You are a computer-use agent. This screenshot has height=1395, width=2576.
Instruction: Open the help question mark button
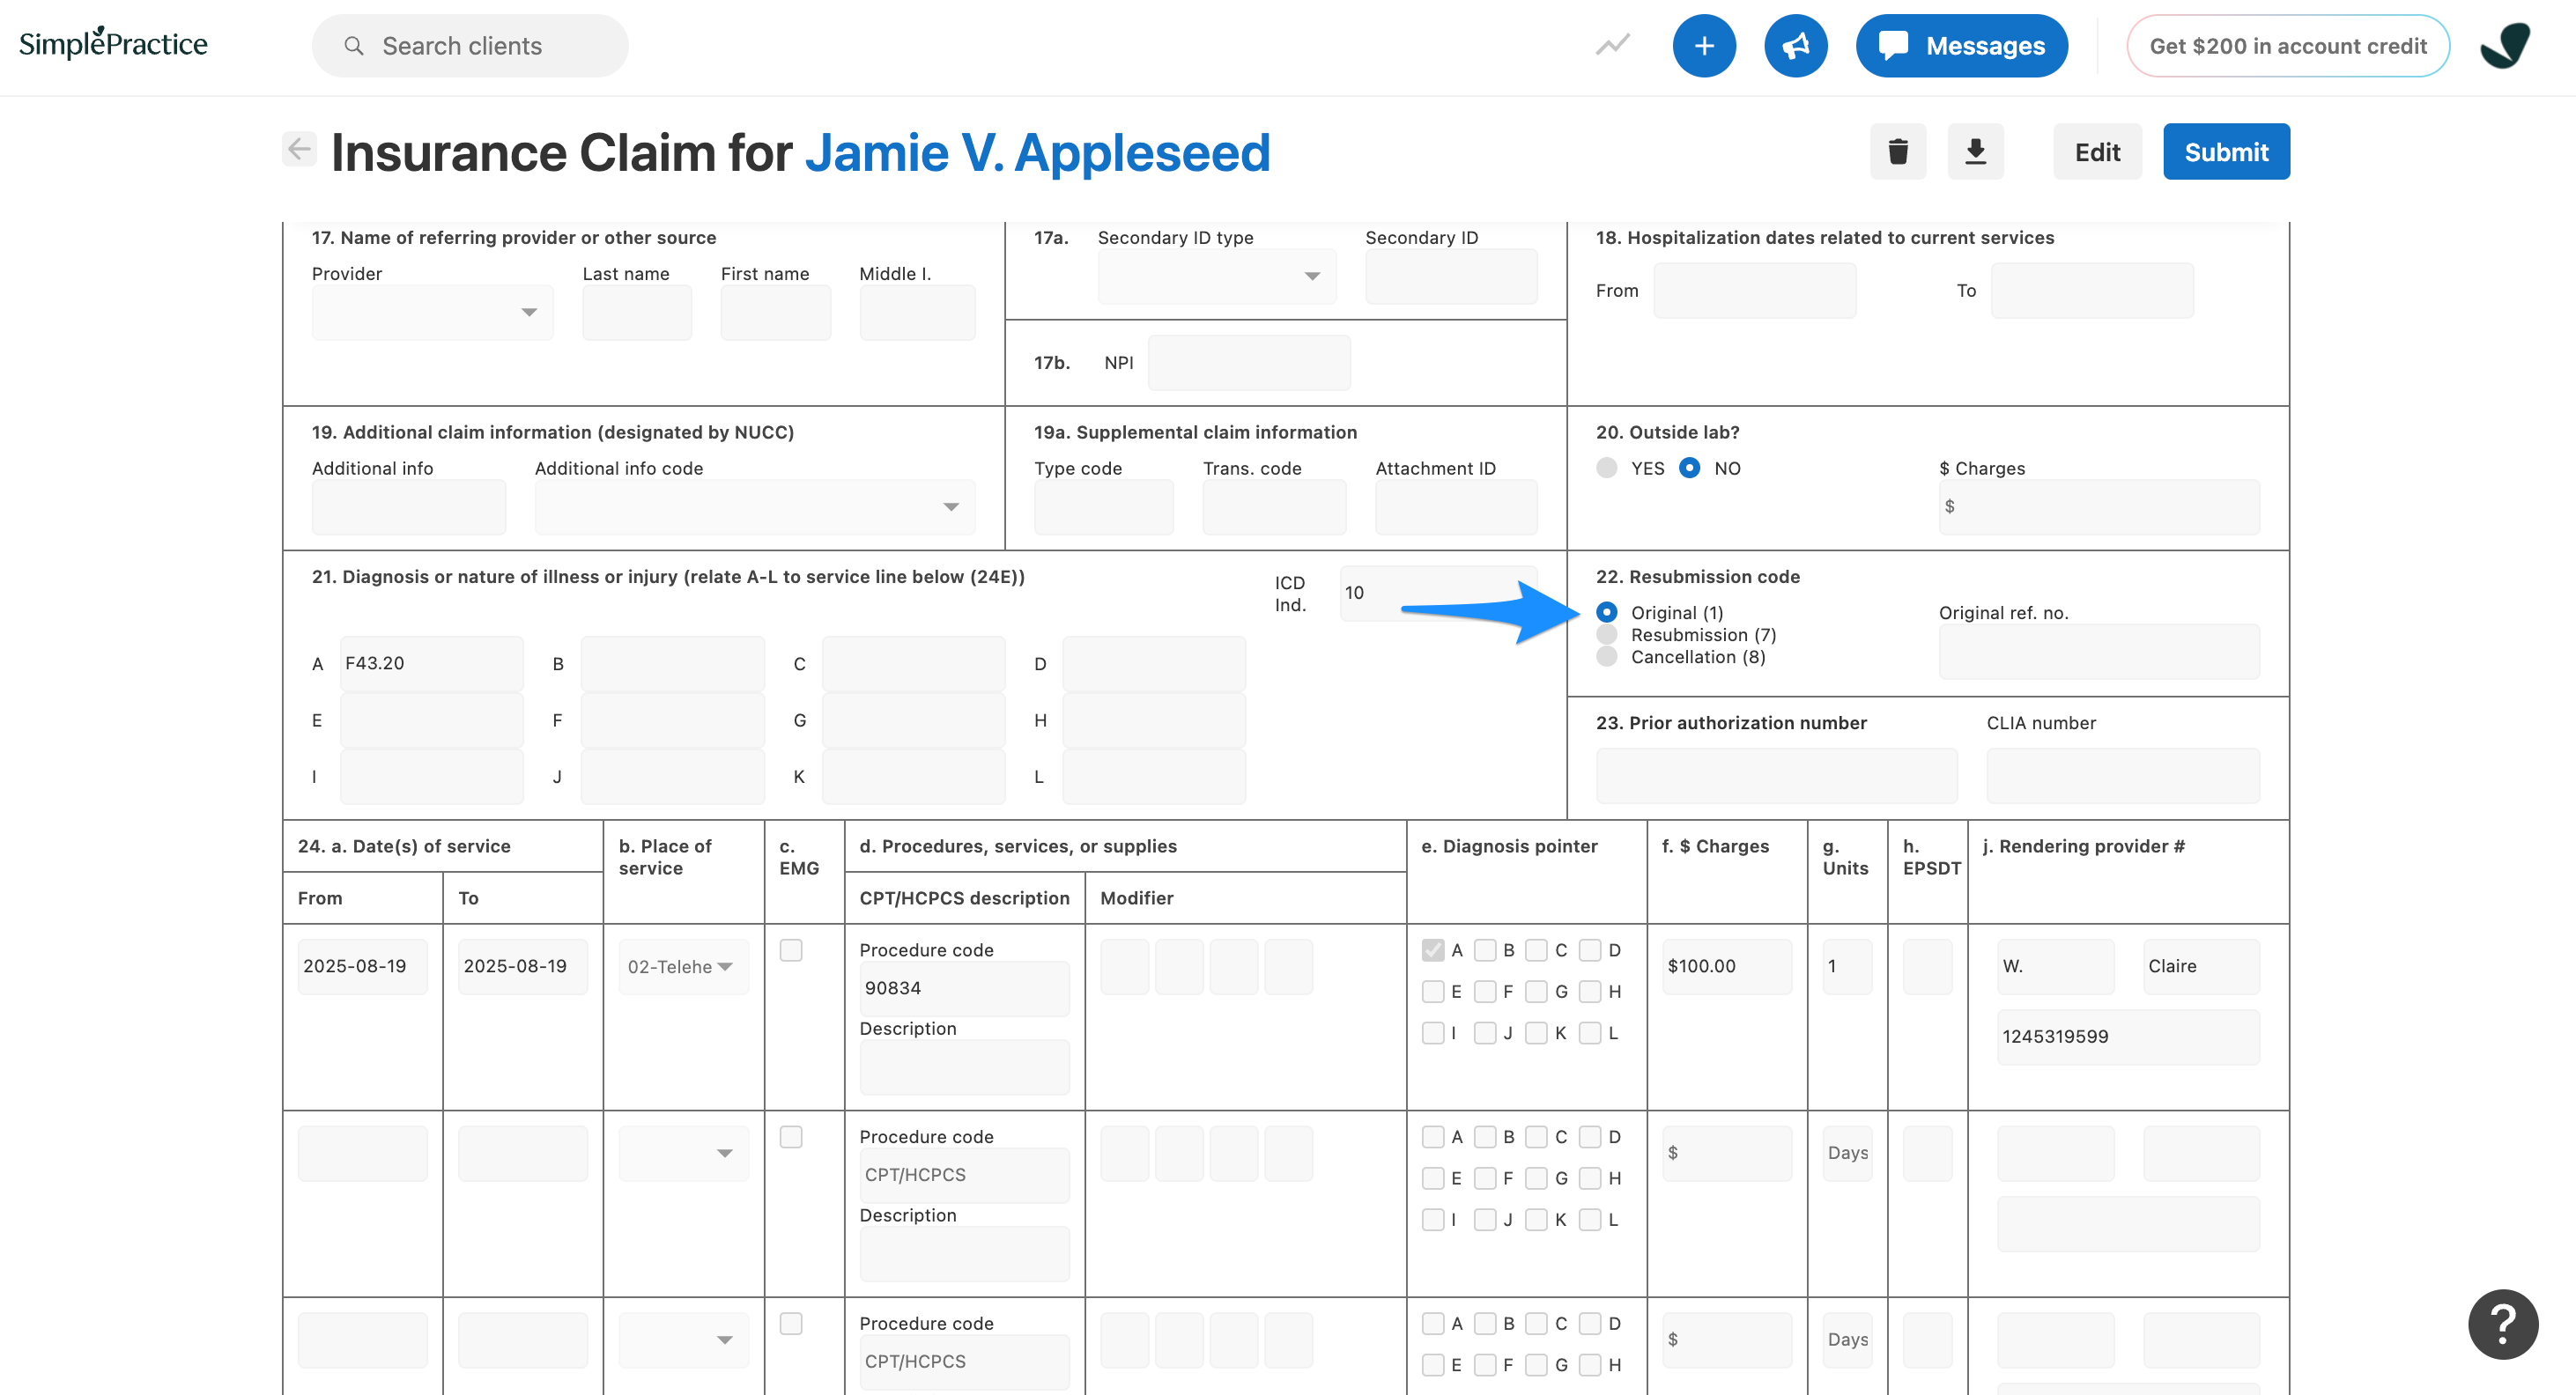pyautogui.click(x=2503, y=1324)
